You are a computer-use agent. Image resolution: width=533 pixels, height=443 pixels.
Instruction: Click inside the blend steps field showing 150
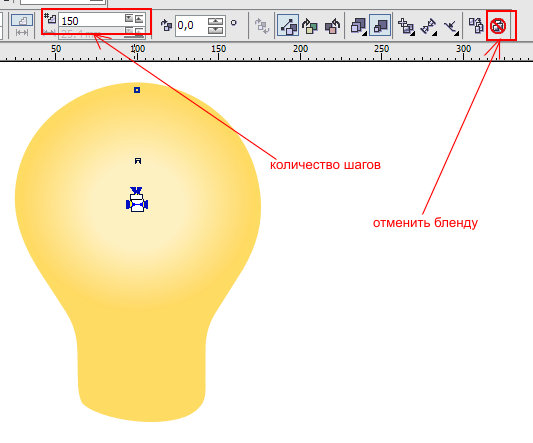[x=92, y=20]
